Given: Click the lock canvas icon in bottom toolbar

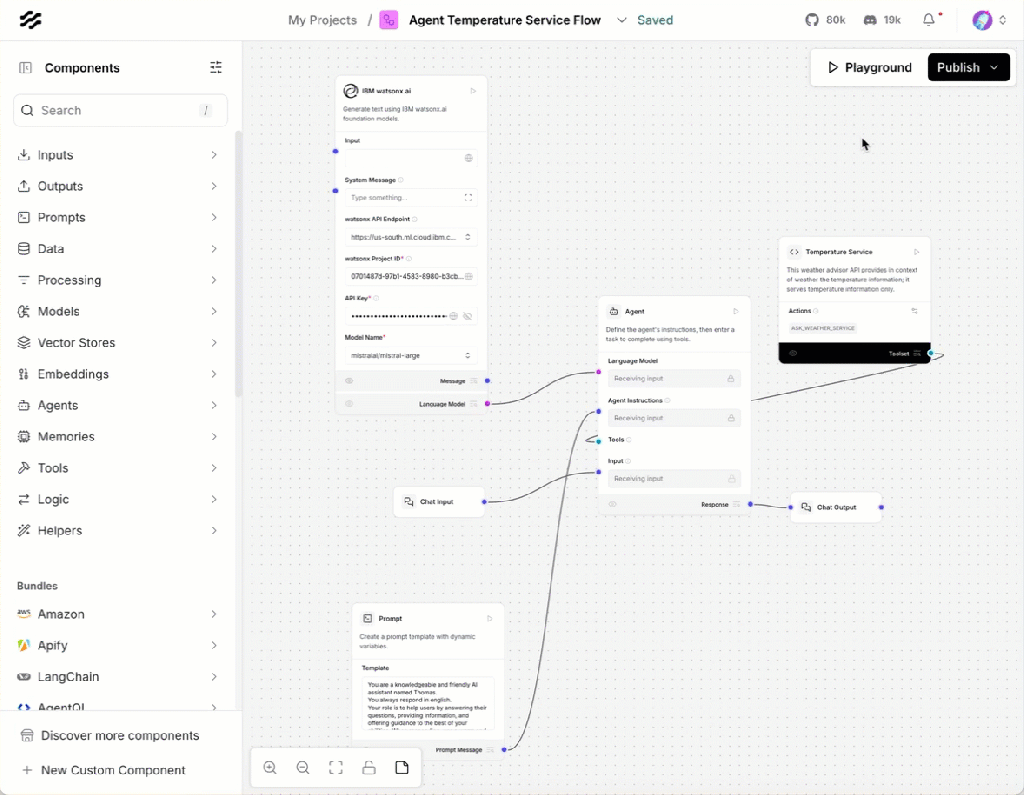Looking at the screenshot, I should (x=369, y=768).
